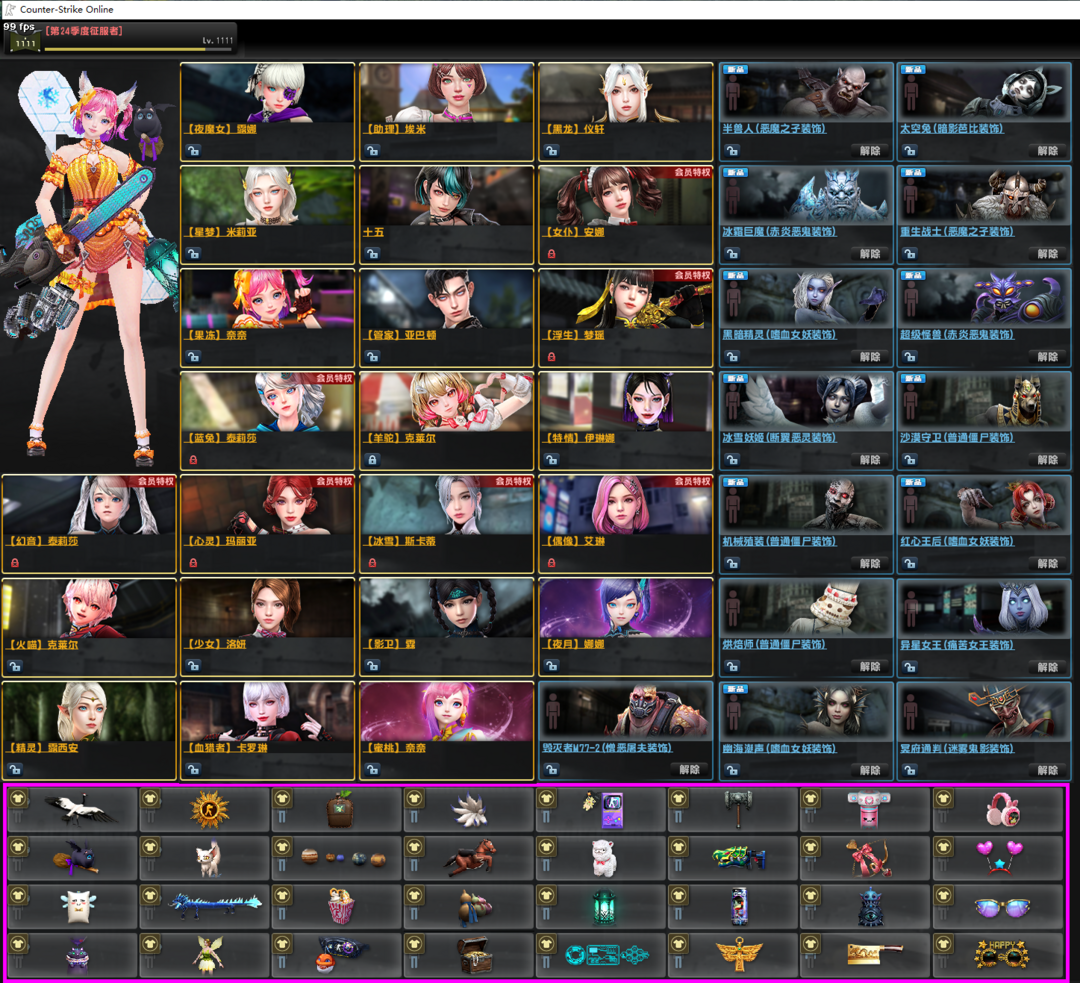Click the 【第24季度征服者】 title text
This screenshot has width=1080, height=983.
(84, 31)
